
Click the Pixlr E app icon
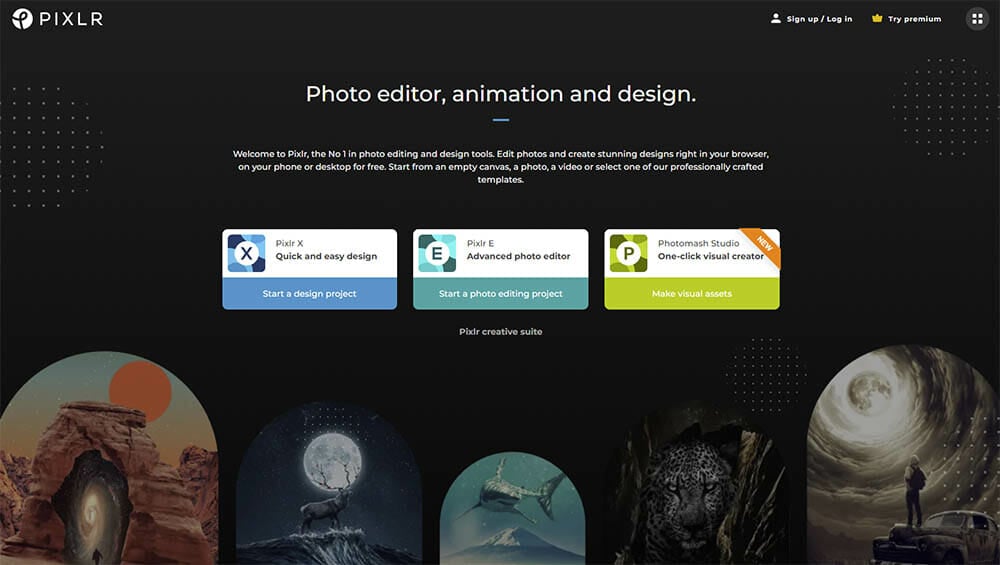pos(437,253)
